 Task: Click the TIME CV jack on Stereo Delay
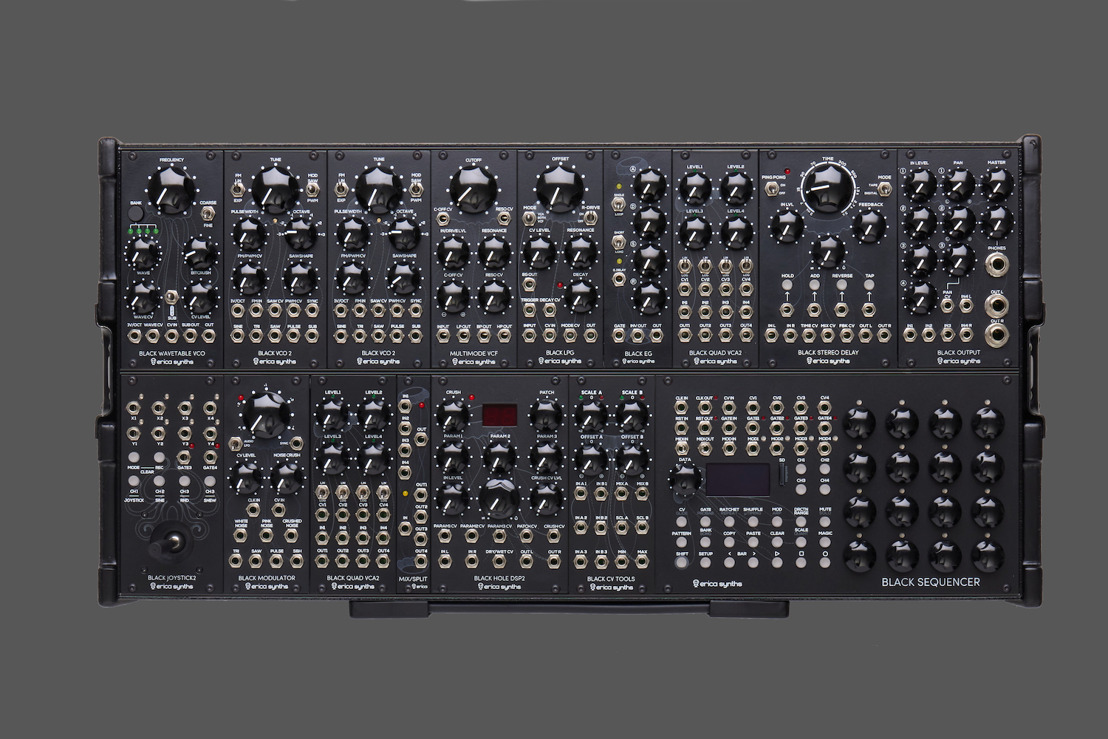pos(809,336)
